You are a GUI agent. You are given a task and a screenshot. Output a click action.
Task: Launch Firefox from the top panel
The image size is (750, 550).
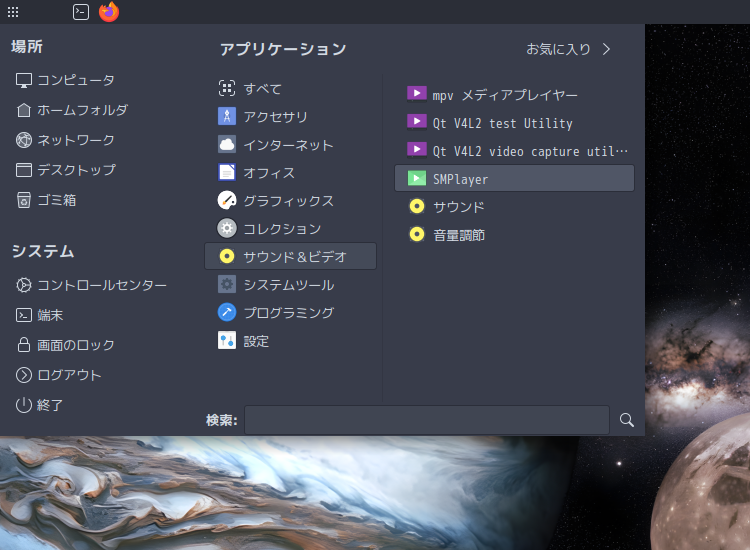coord(109,11)
